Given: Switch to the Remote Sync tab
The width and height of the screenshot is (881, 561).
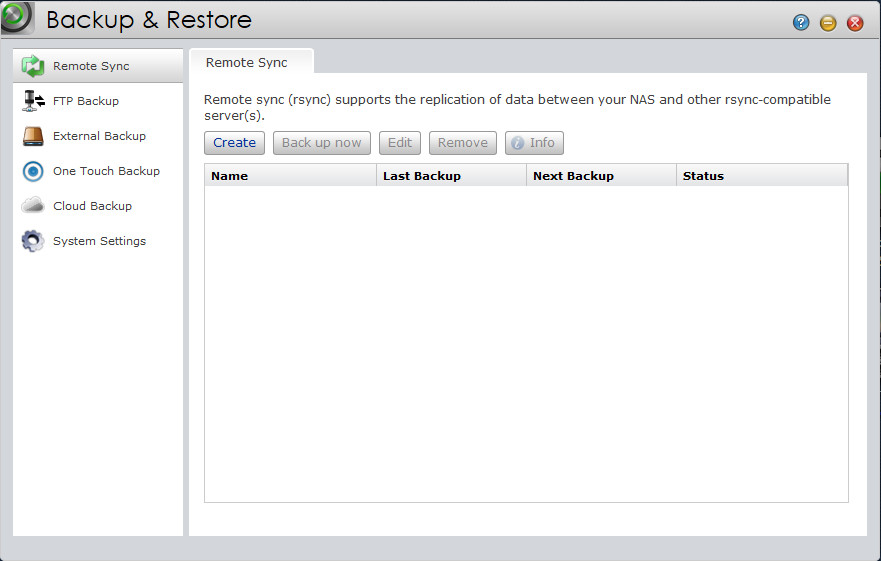Looking at the screenshot, I should click(x=247, y=62).
